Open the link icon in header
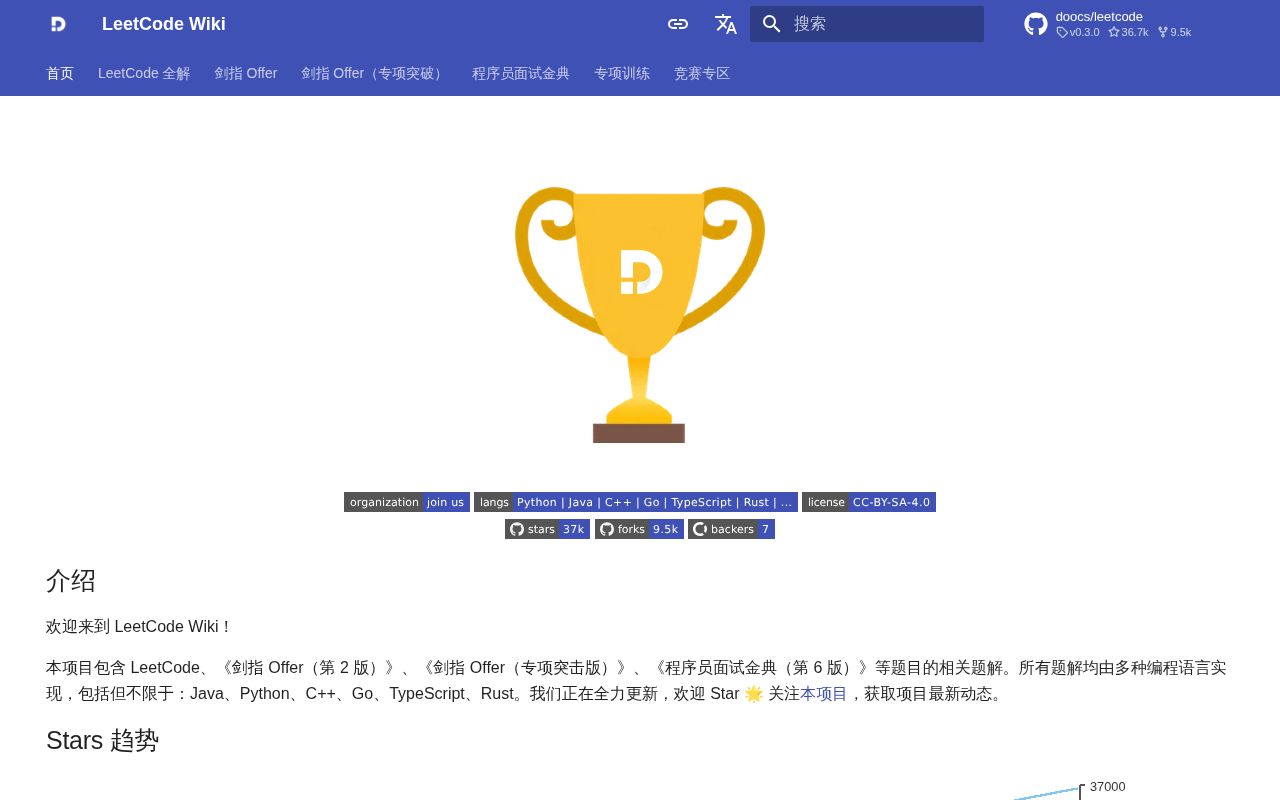1280x800 pixels. (678, 24)
